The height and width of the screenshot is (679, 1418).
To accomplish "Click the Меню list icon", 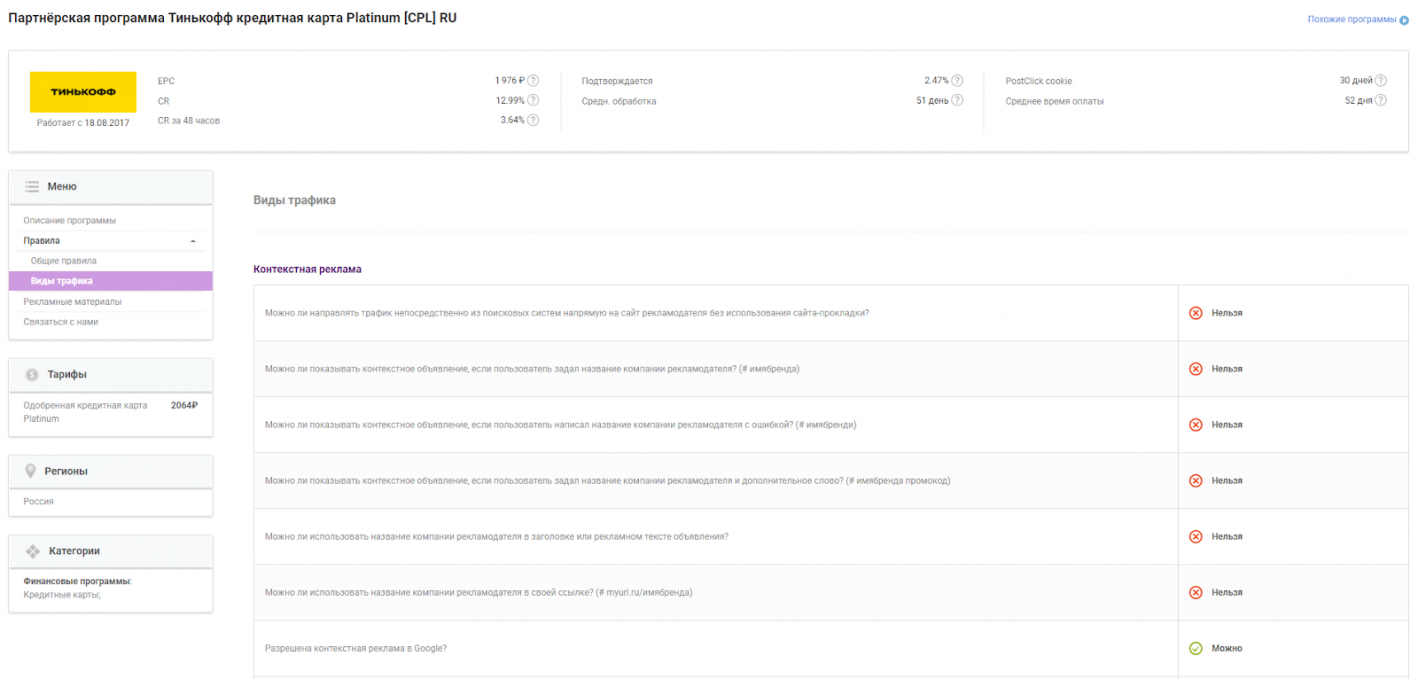I will coord(32,187).
